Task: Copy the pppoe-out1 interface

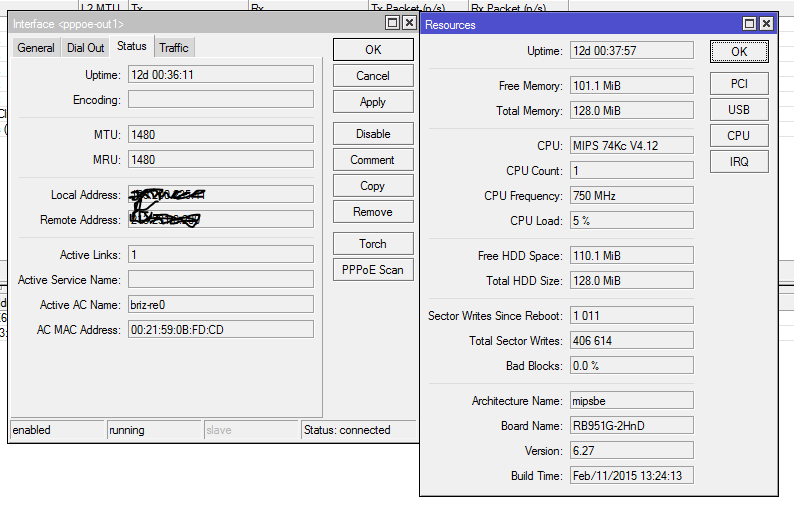Action: point(372,186)
